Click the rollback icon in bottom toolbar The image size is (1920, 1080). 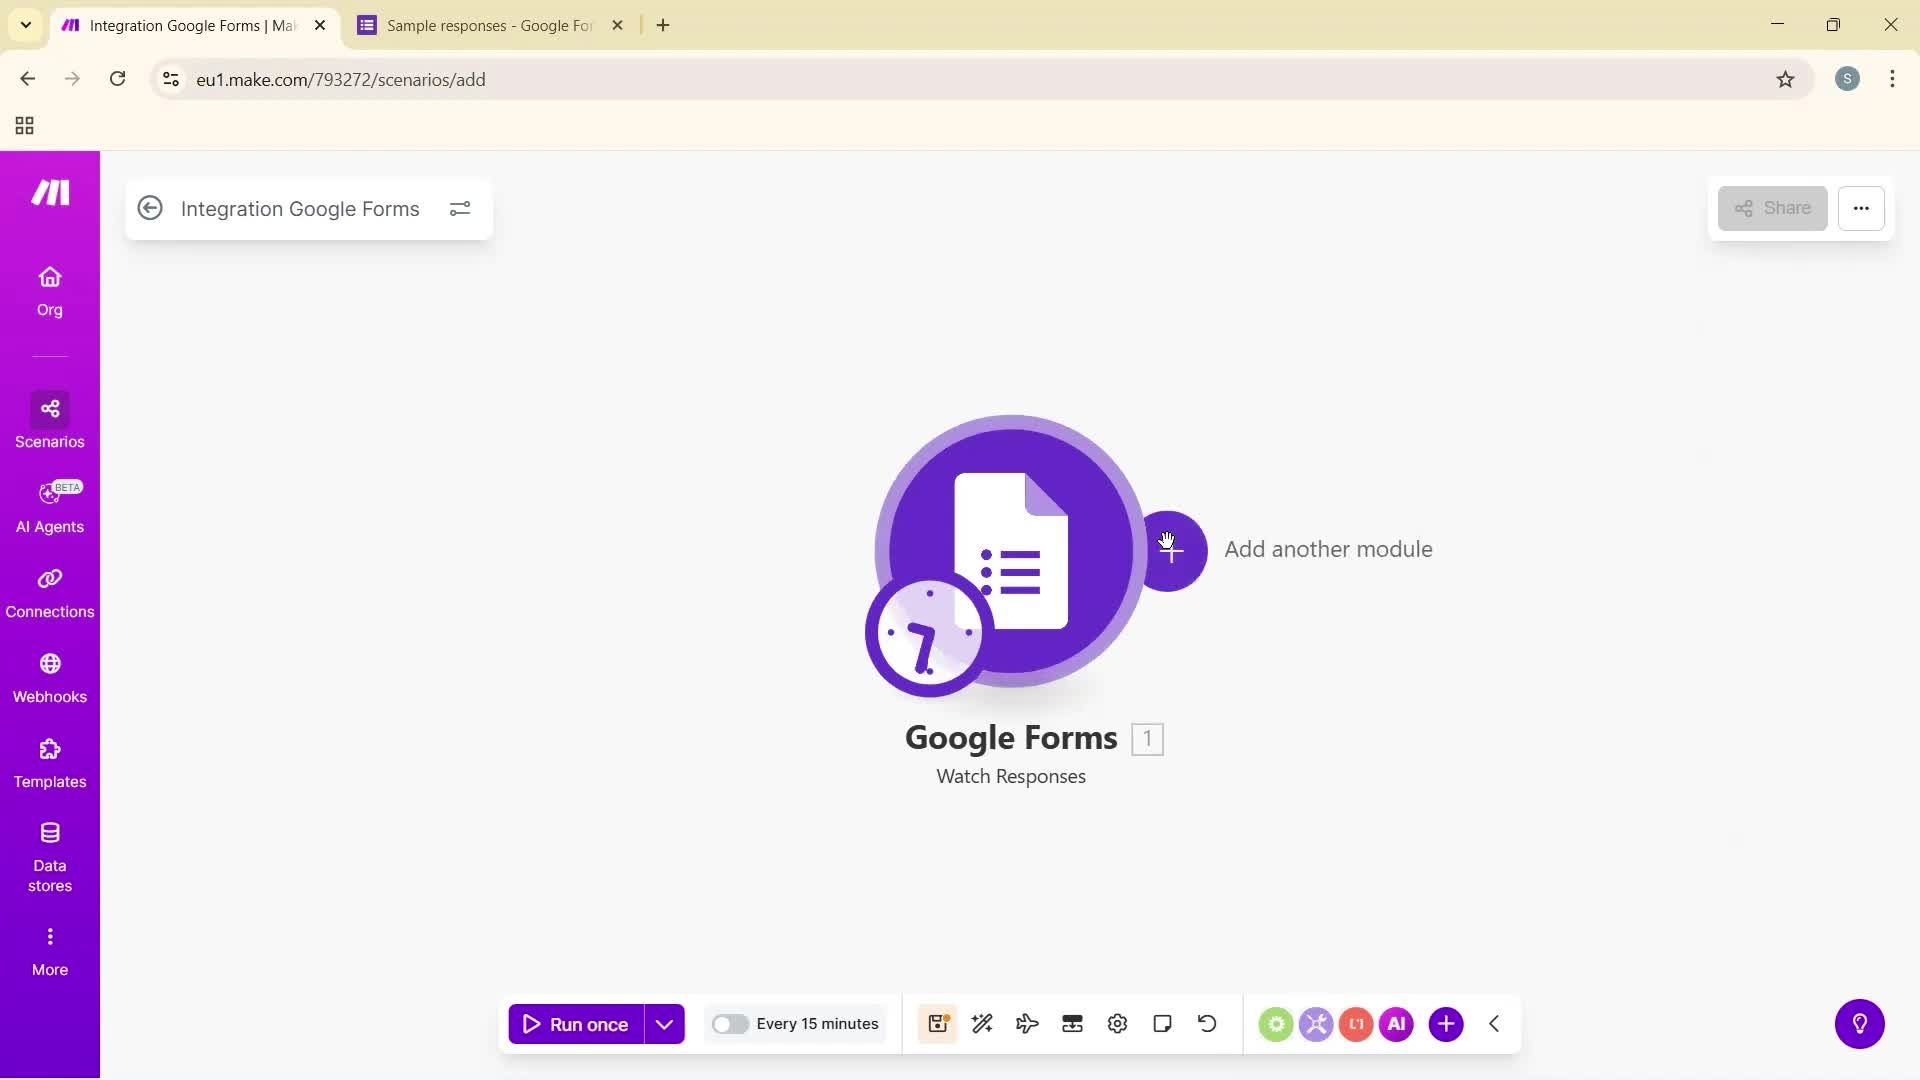point(1207,1023)
